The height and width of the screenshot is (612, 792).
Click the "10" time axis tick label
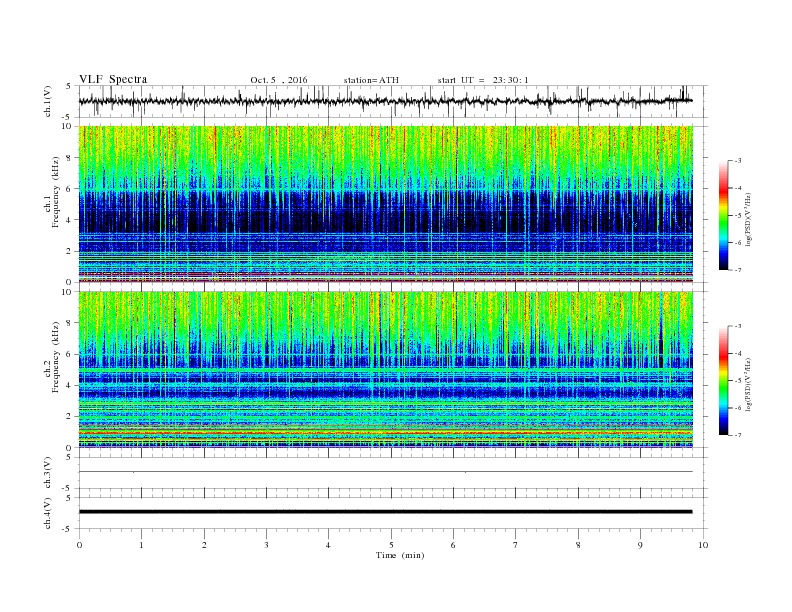pos(703,545)
